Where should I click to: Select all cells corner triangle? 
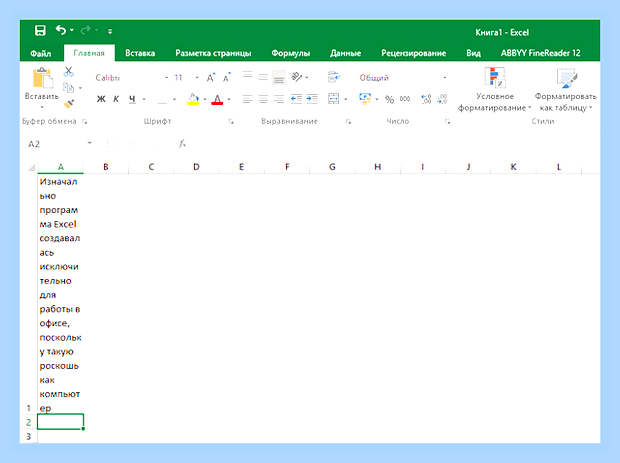click(31, 167)
